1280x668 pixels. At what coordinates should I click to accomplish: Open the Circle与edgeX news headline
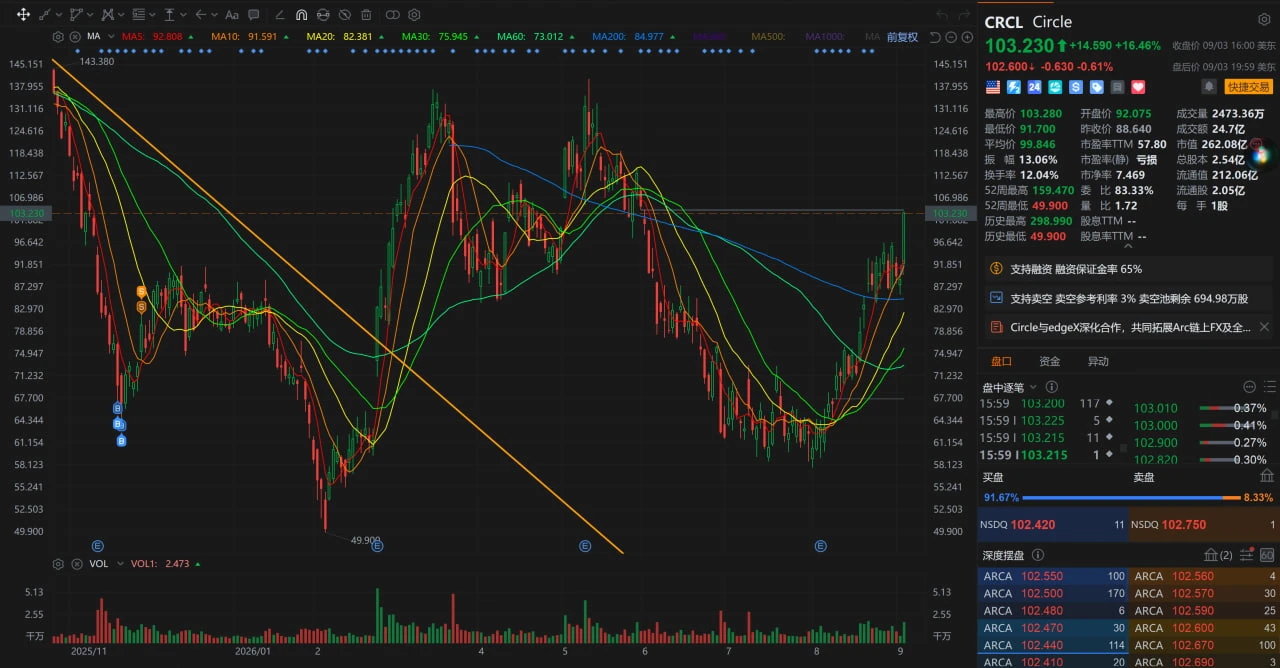click(x=1130, y=327)
